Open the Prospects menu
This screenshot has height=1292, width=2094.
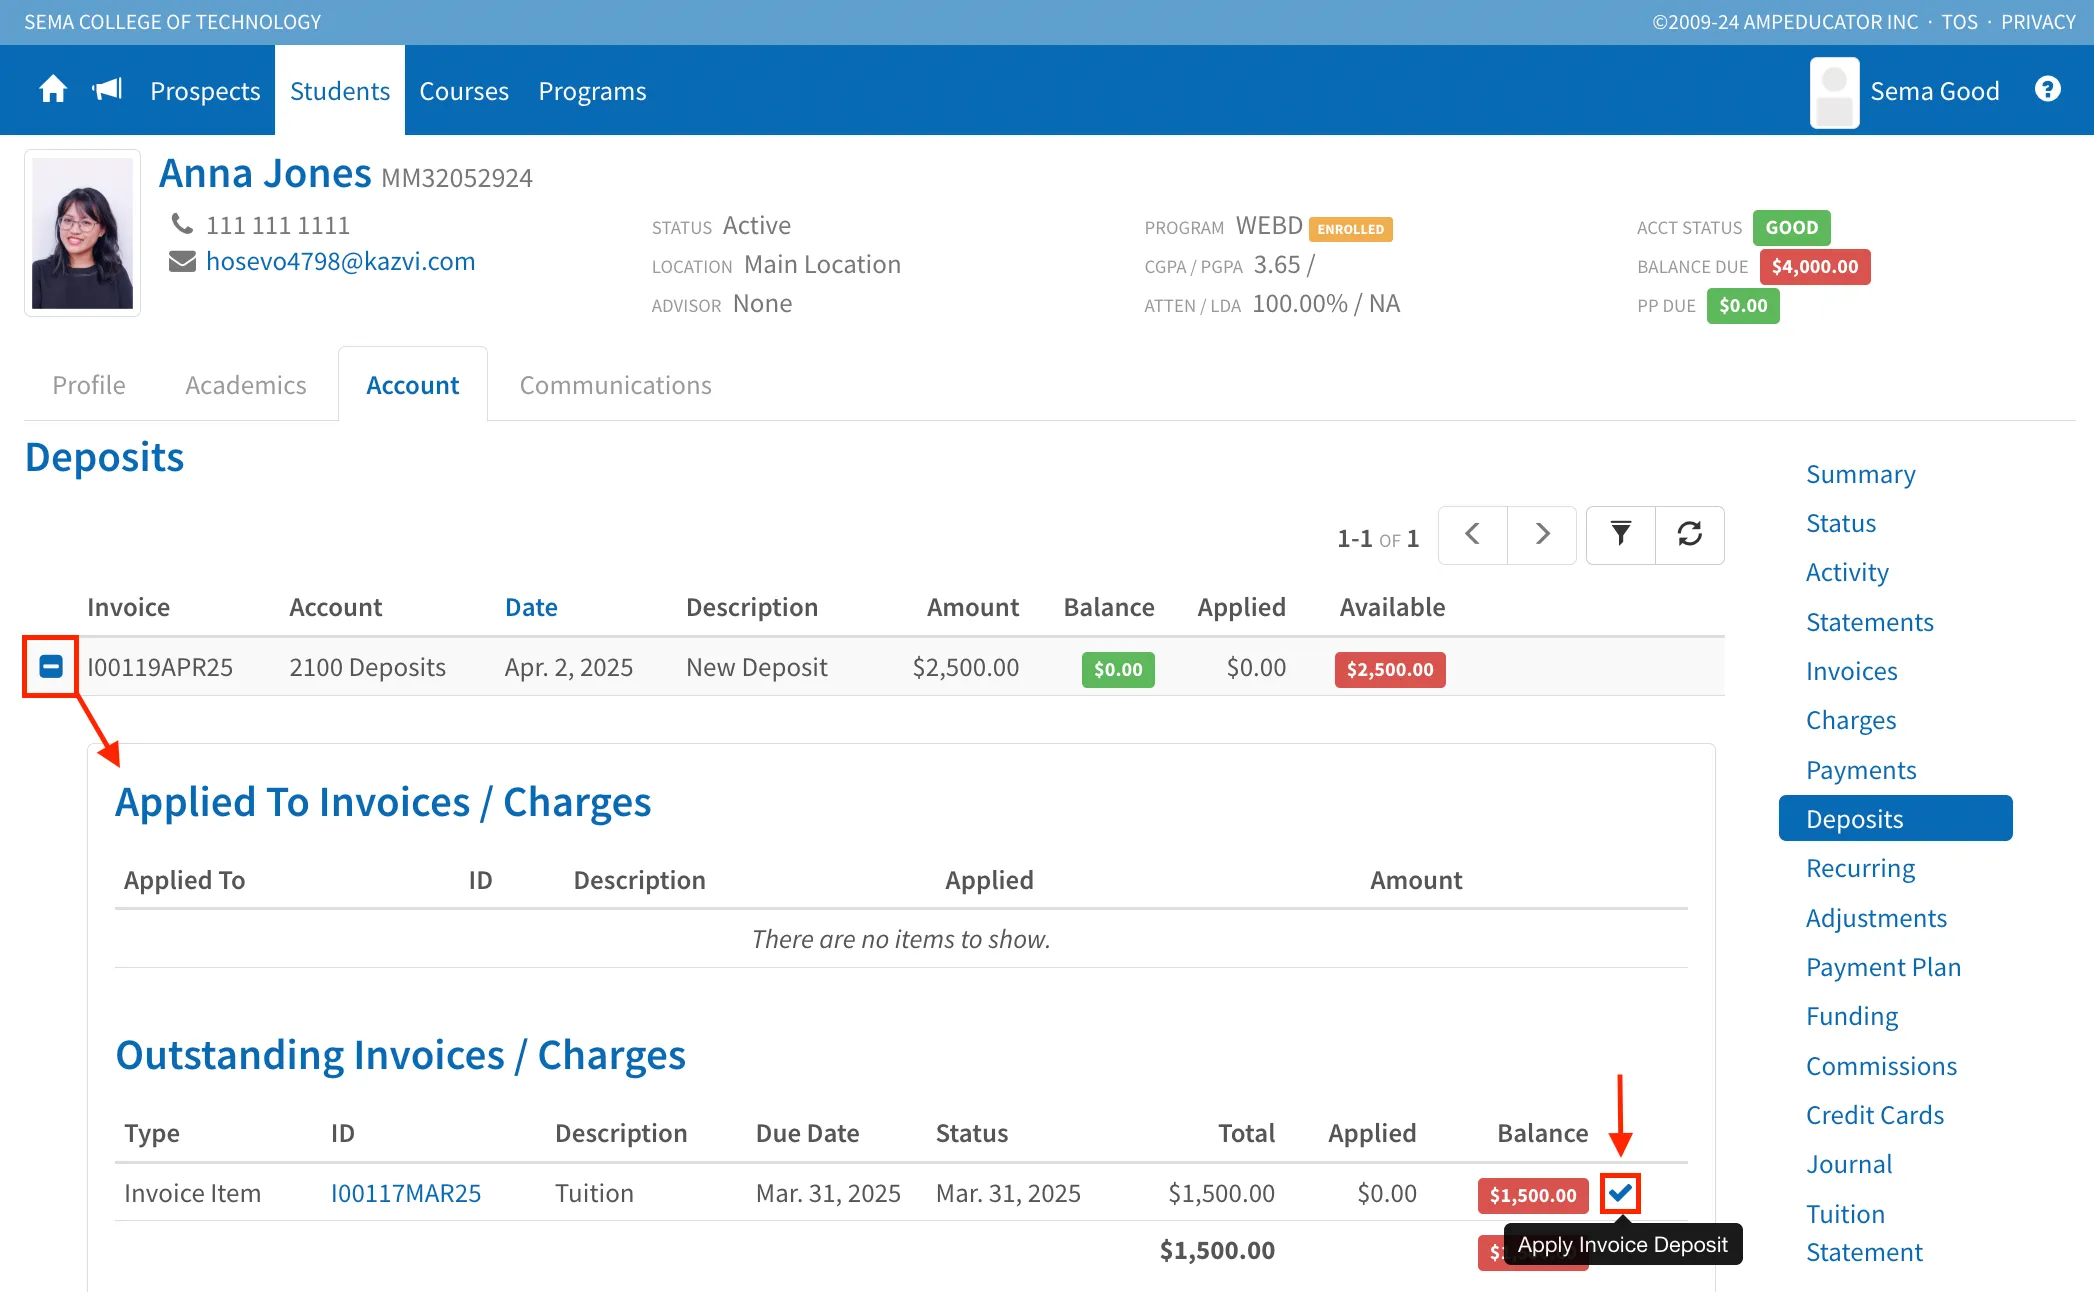point(205,91)
